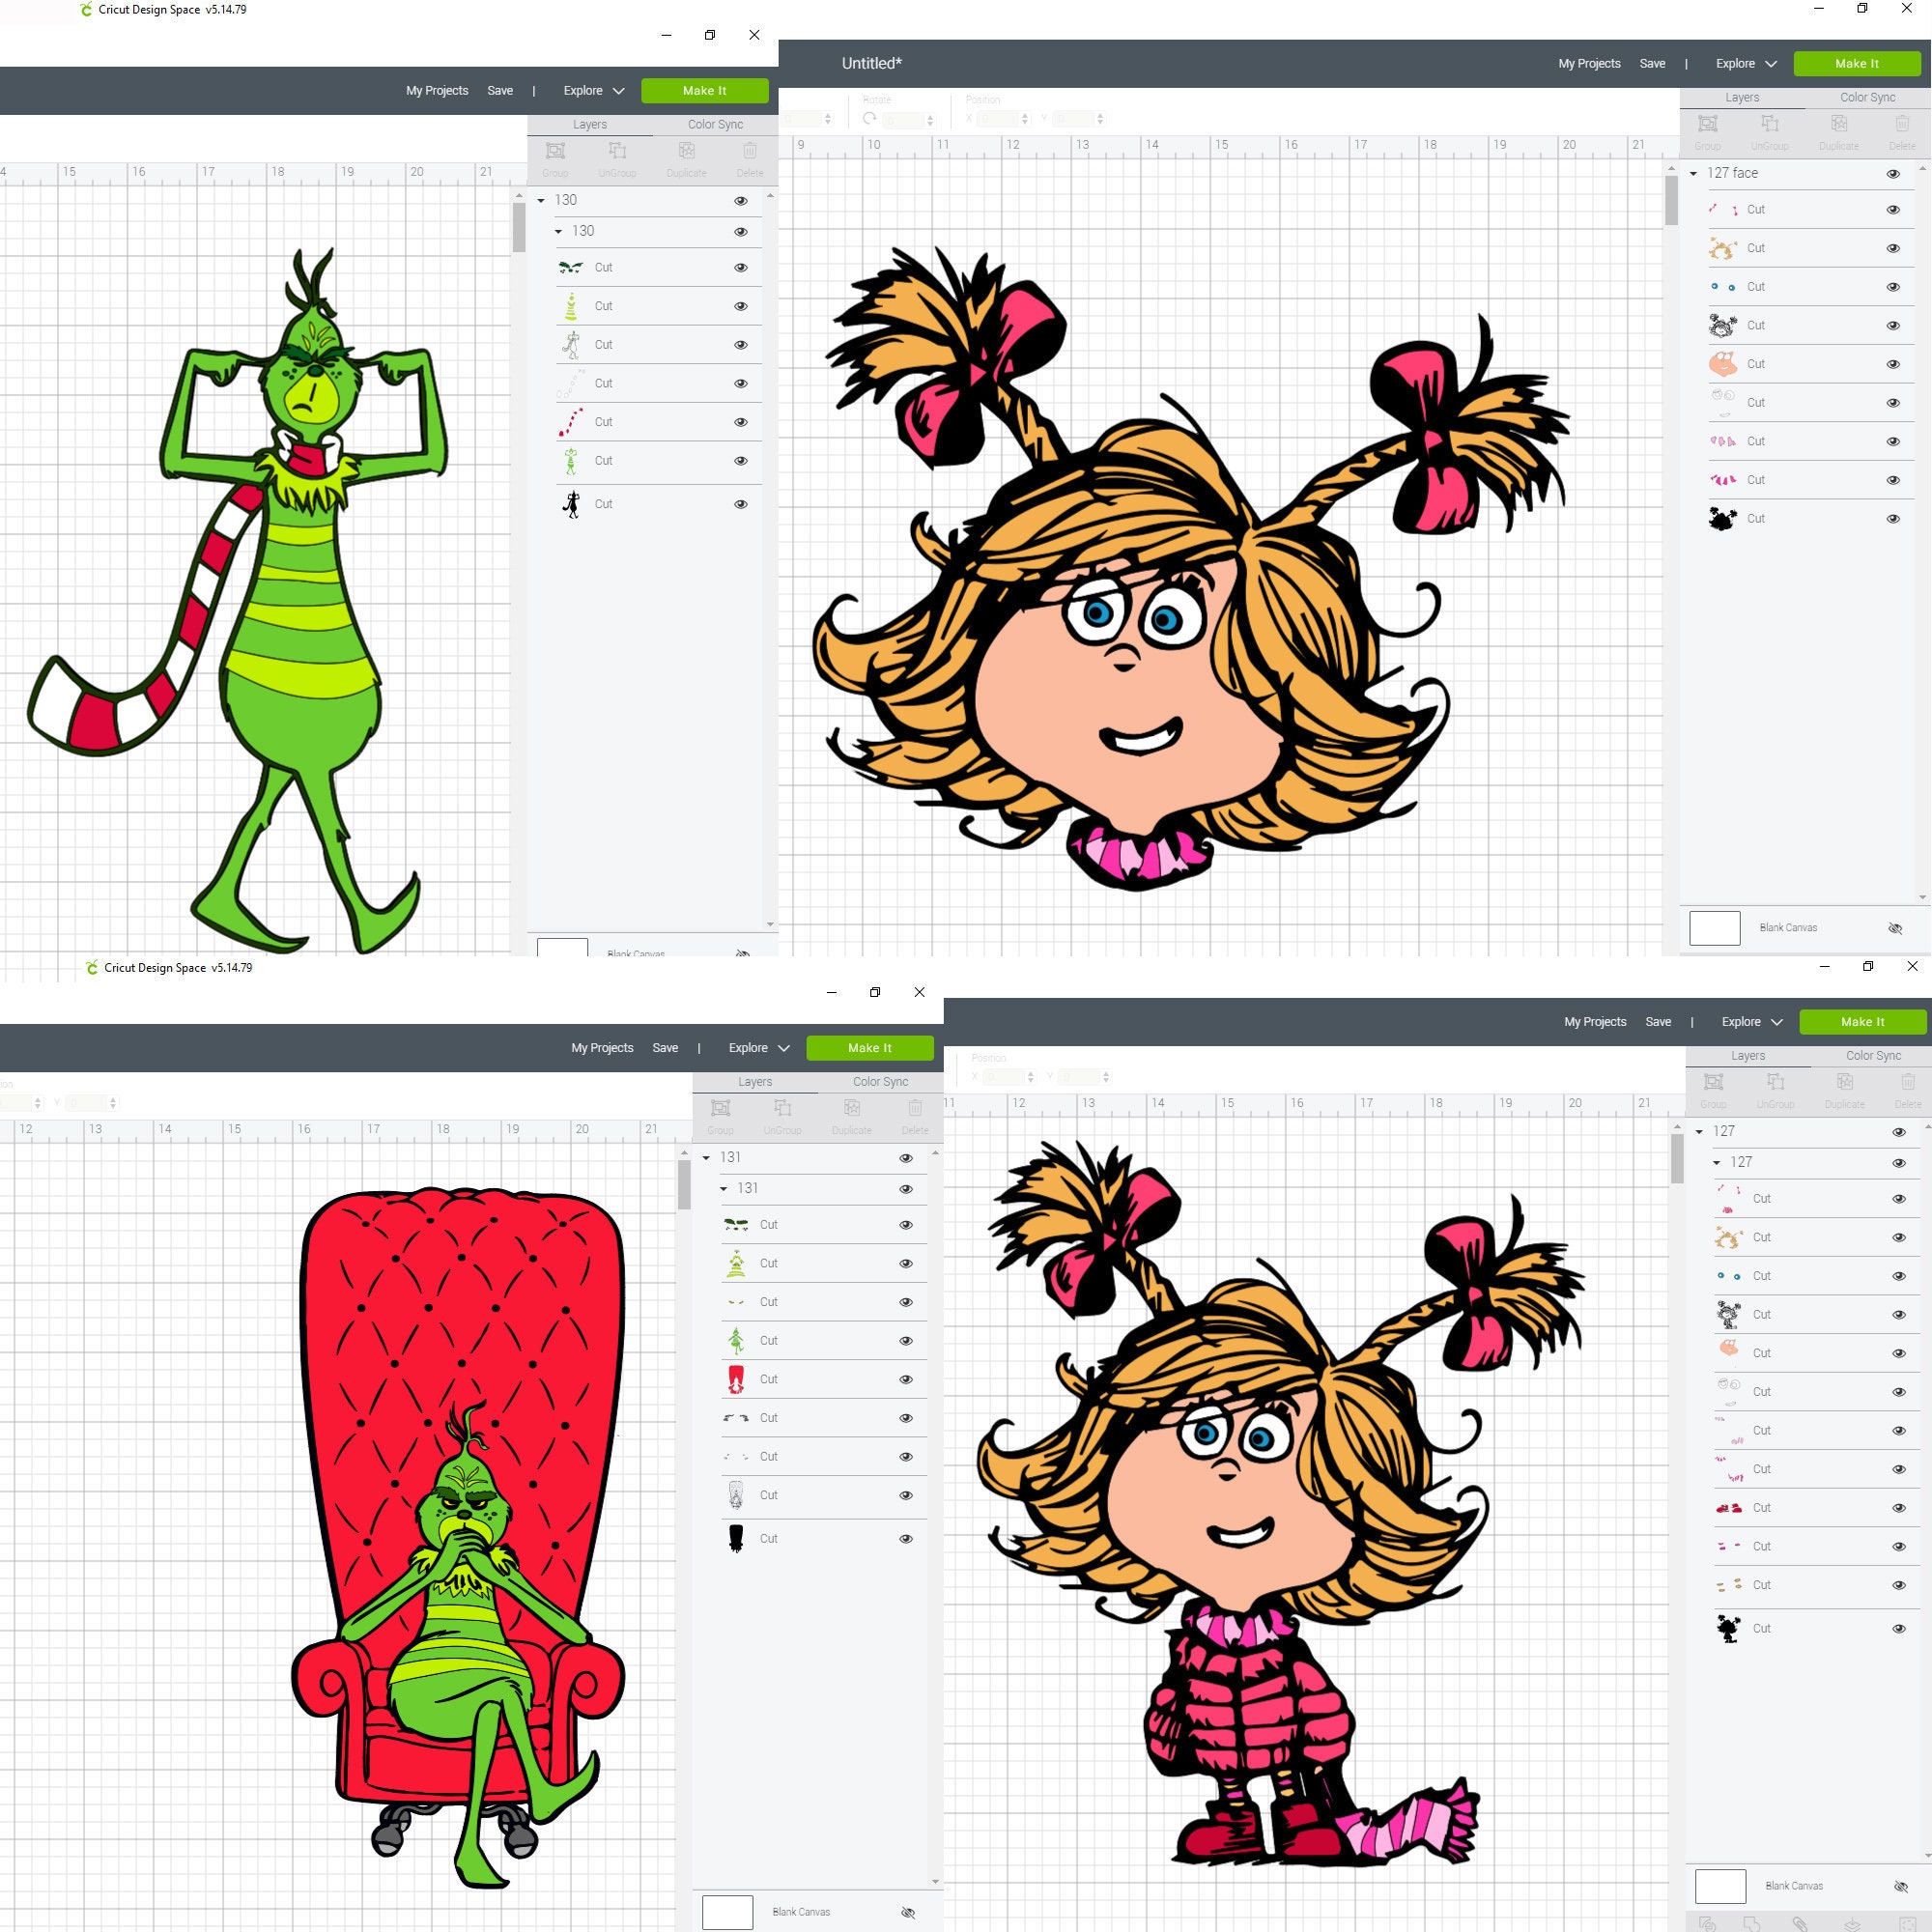Viewport: 1932px width, 1932px height.
Task: Click the Duplicate icon in the bottom-right 127 window
Action: [1844, 1082]
